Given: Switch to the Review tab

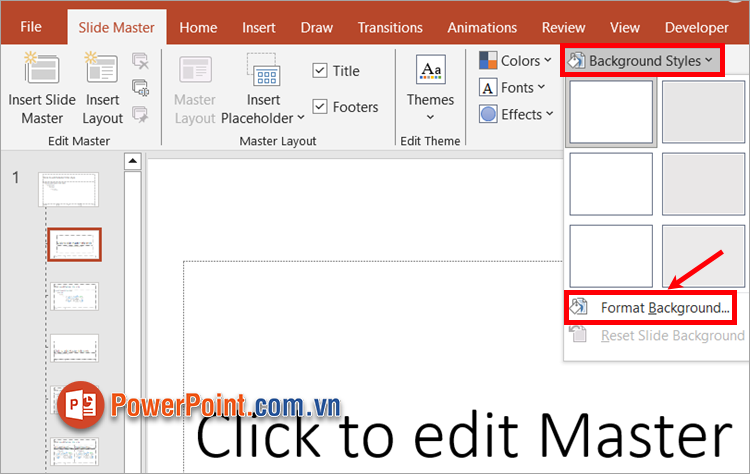Looking at the screenshot, I should pyautogui.click(x=563, y=28).
